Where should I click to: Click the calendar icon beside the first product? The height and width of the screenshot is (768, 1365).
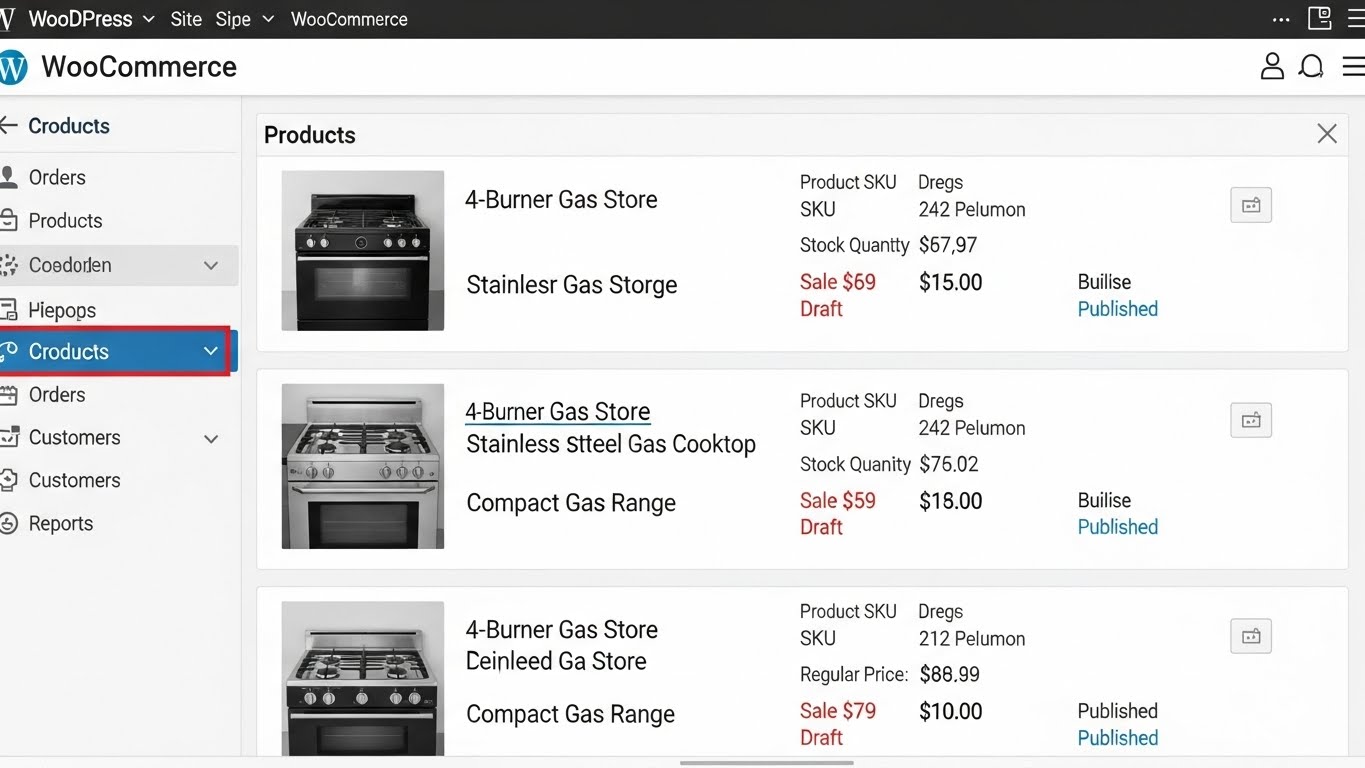(1250, 204)
